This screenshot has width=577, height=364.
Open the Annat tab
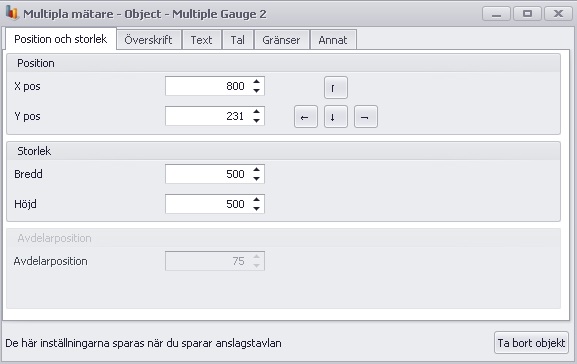coord(333,40)
